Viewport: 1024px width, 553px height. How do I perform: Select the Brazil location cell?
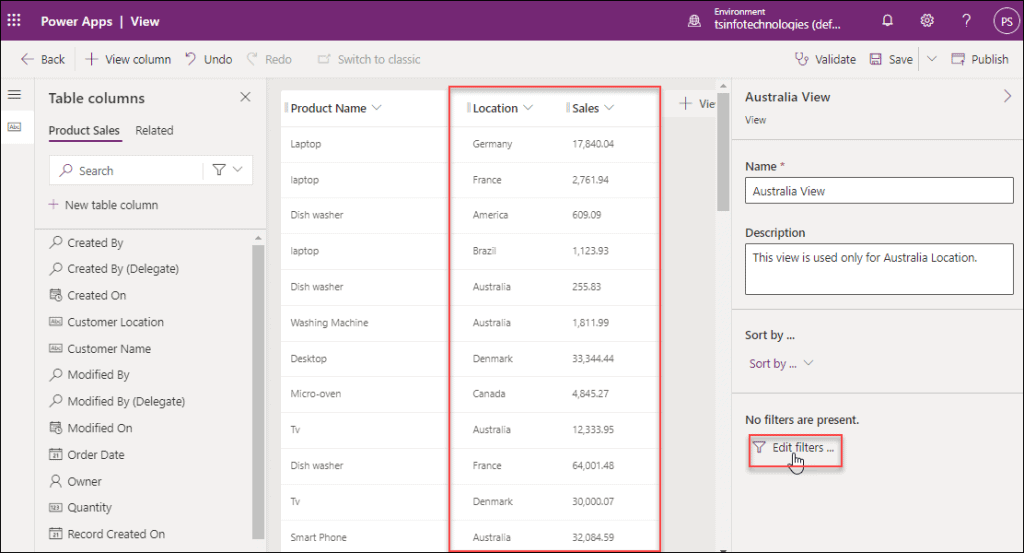pos(484,251)
